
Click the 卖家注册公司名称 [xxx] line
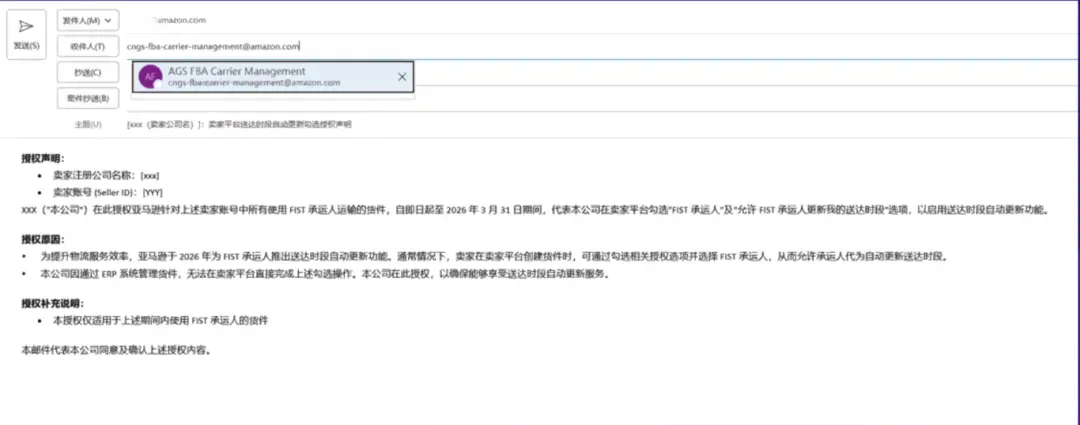pyautogui.click(x=106, y=175)
